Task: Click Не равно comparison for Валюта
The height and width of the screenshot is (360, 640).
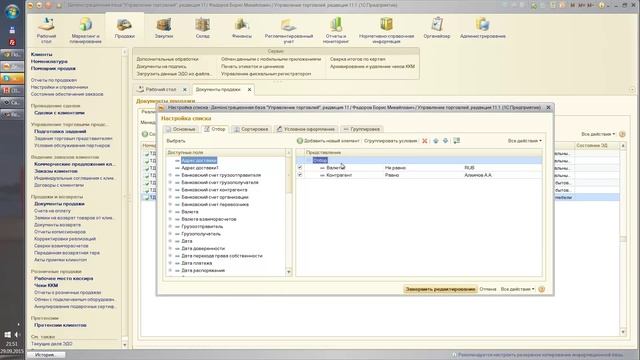Action: coord(395,168)
